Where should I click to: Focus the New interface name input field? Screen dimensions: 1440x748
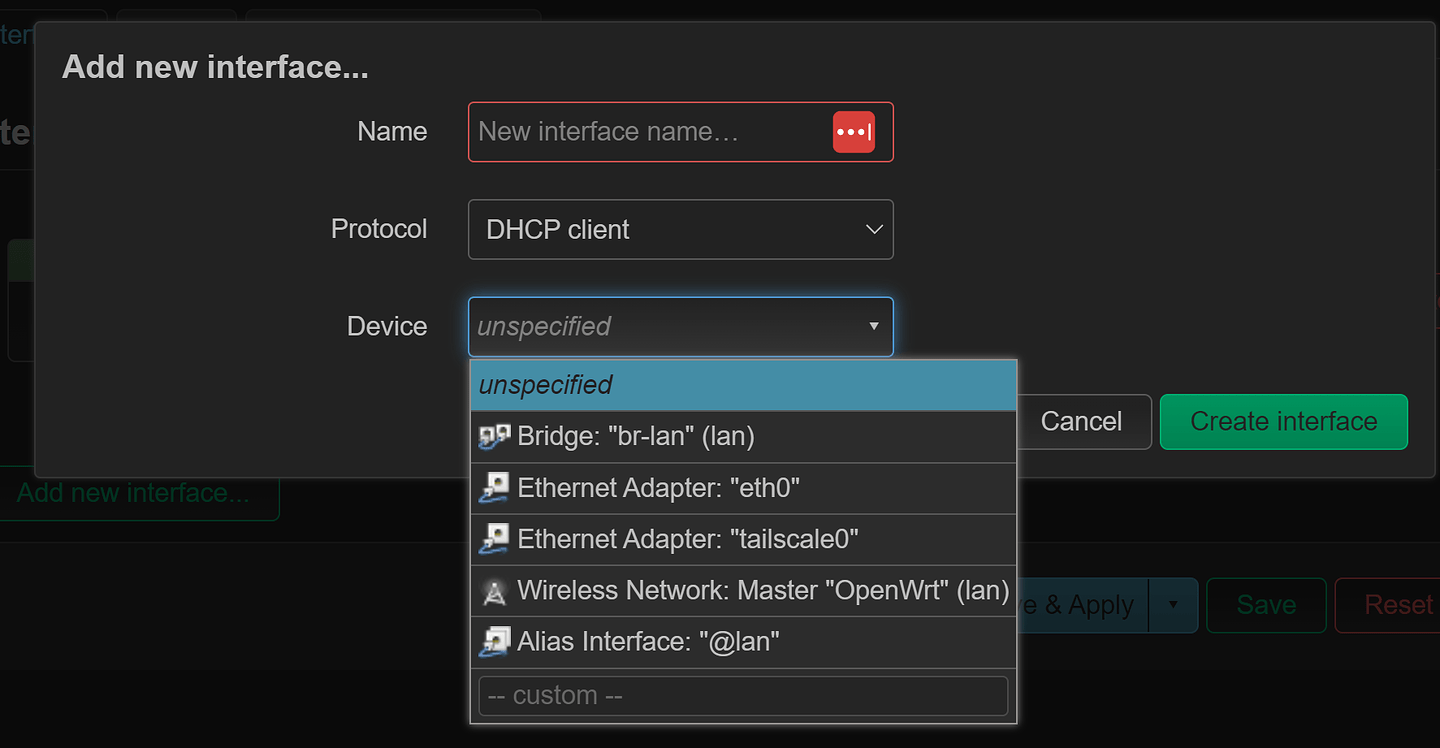(650, 132)
